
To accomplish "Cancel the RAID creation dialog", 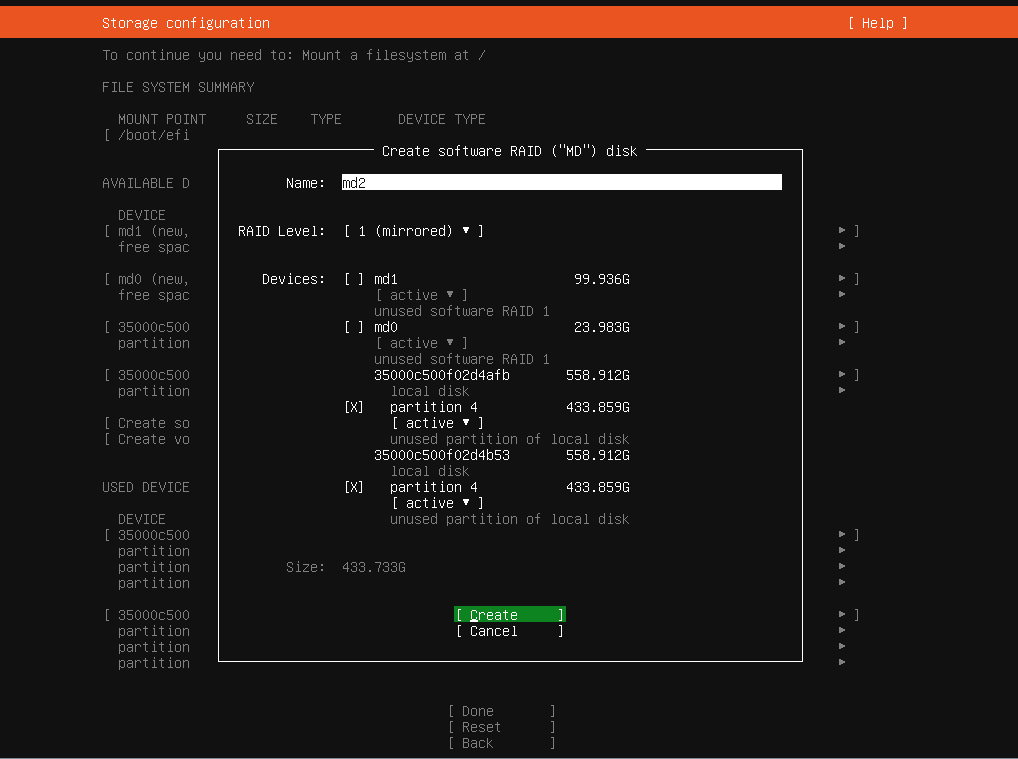I will click(x=509, y=631).
